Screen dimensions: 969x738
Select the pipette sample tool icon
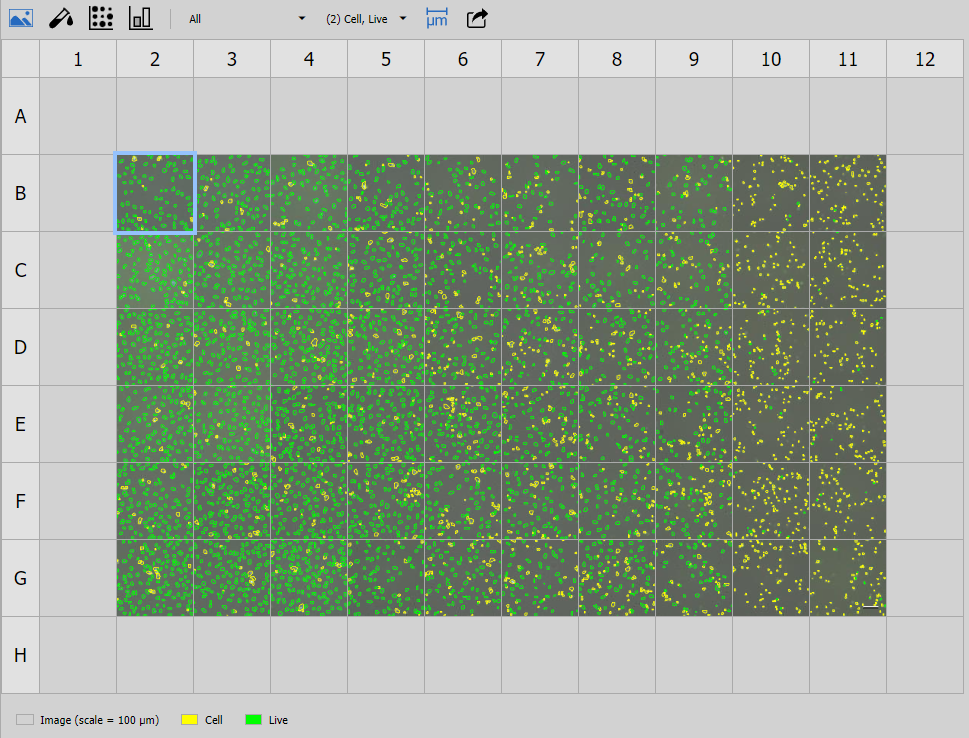coord(61,19)
